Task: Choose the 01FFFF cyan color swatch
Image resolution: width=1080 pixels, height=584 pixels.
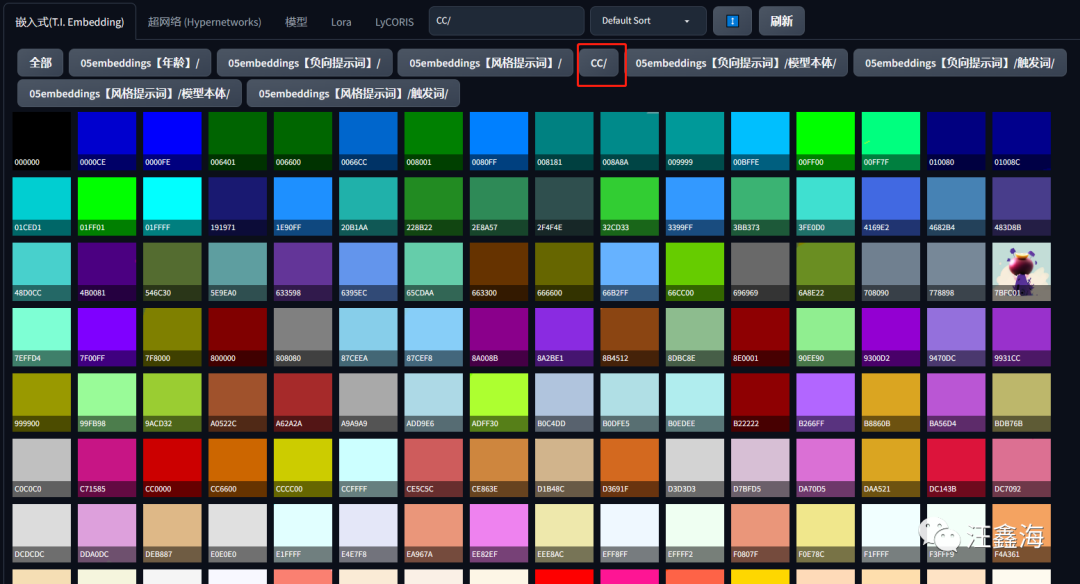Action: [172, 206]
